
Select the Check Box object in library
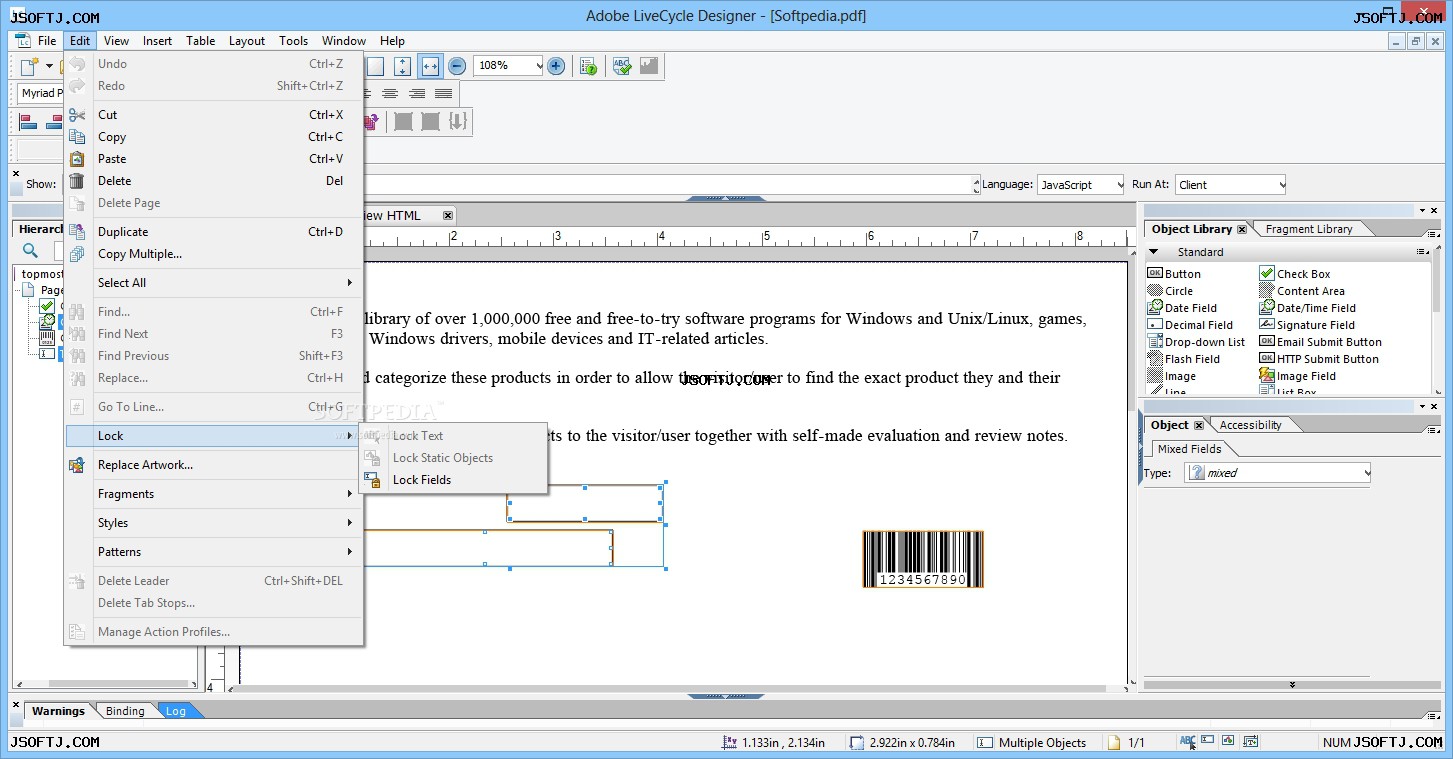1295,274
